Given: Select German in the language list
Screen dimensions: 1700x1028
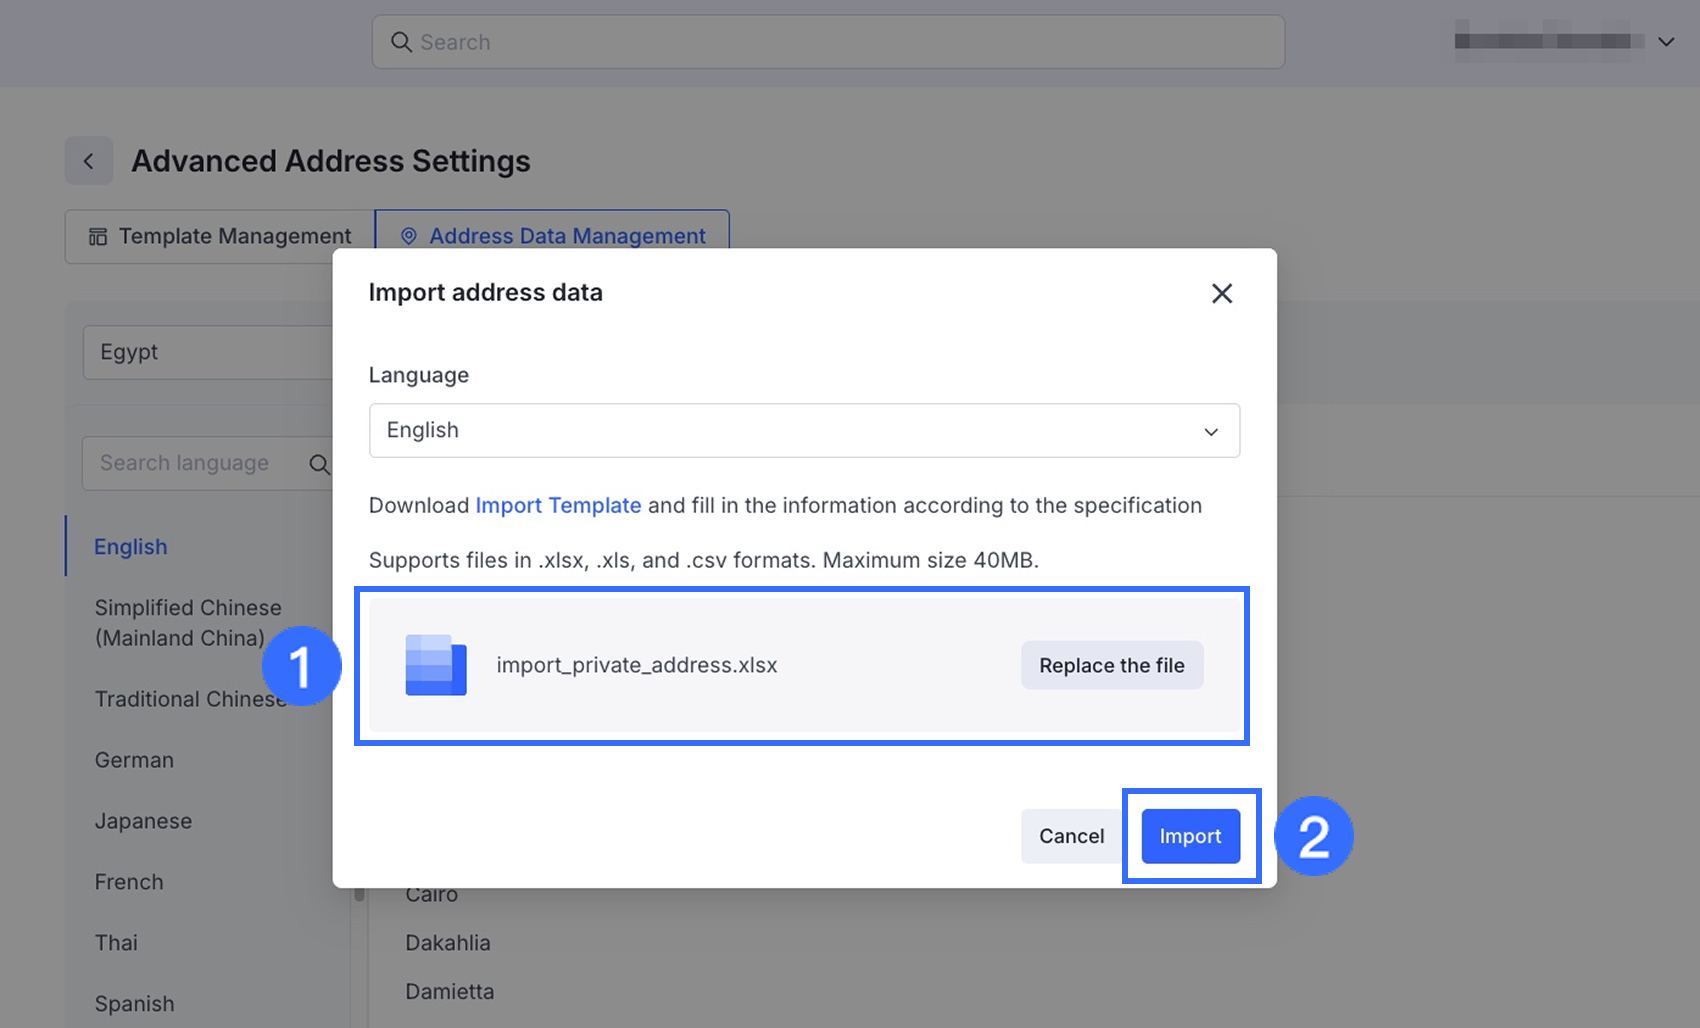Looking at the screenshot, I should tap(134, 760).
